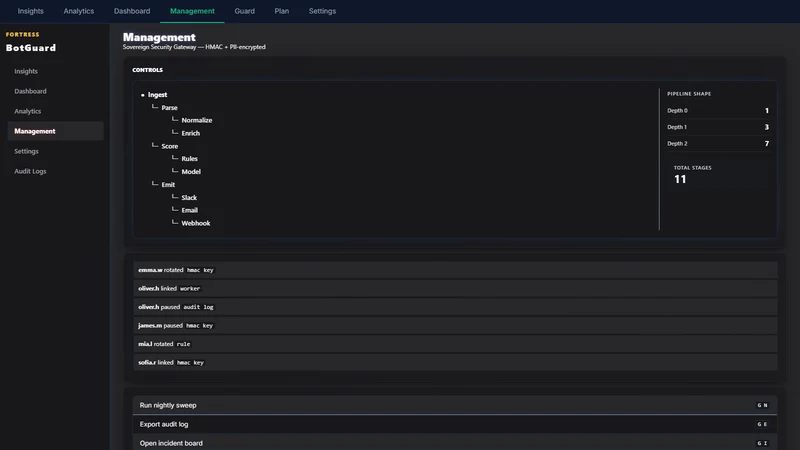Click the Depth 2 pipeline row
Viewport: 800px width, 450px height.
[x=718, y=144]
